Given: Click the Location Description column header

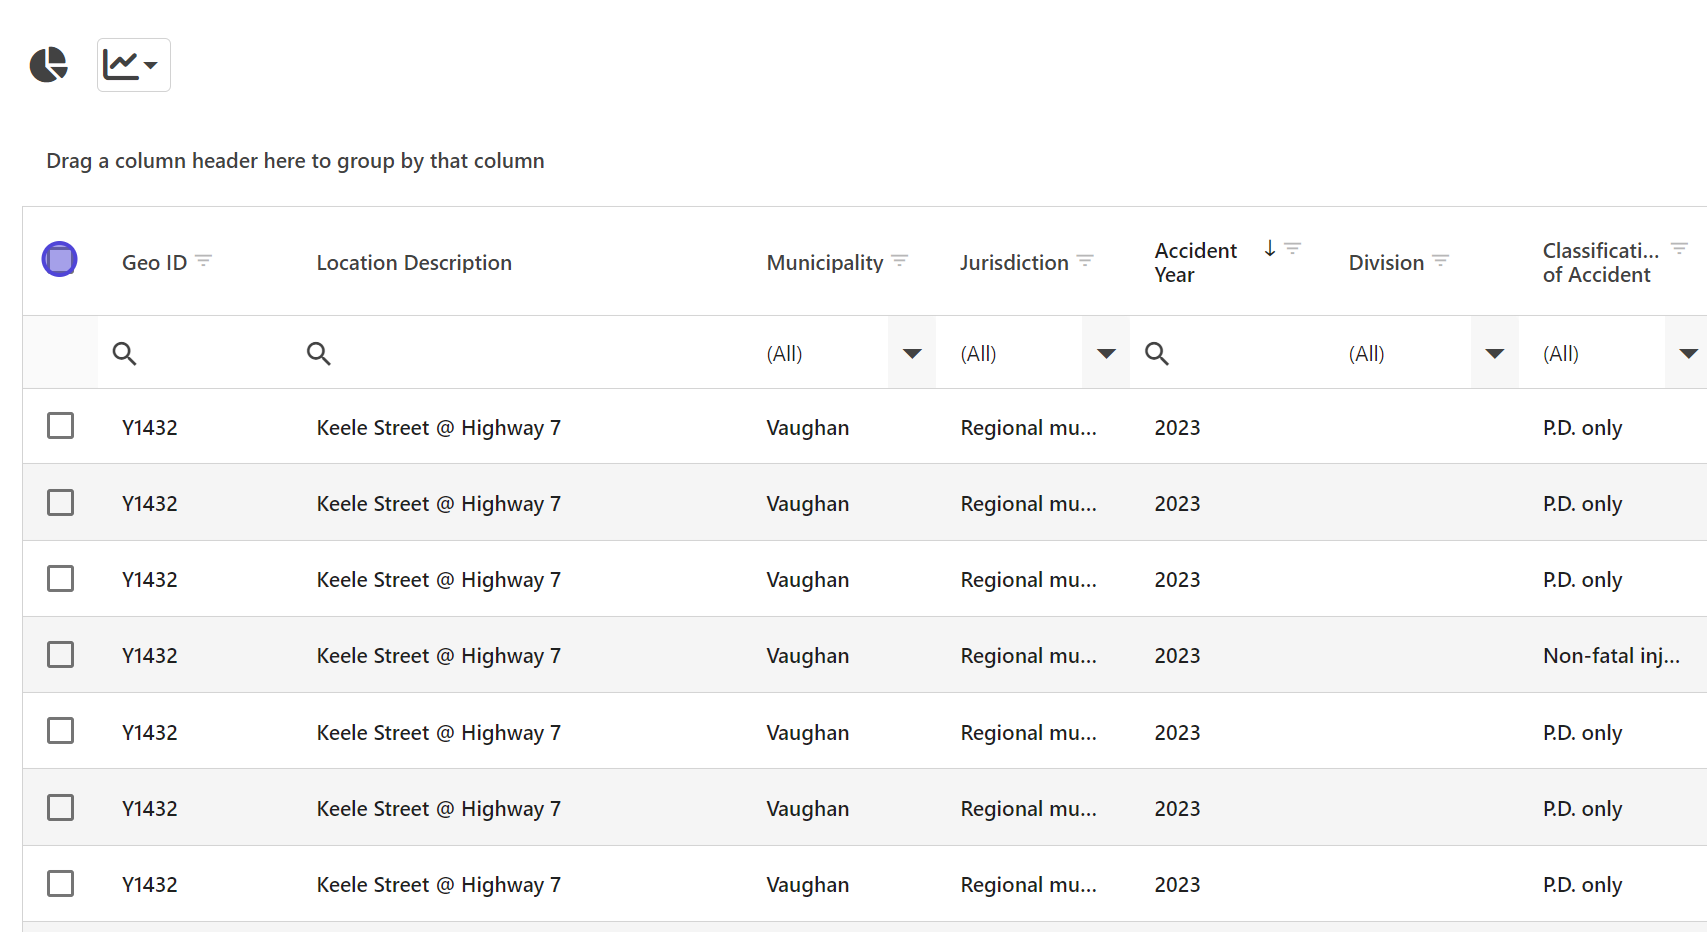Looking at the screenshot, I should (414, 263).
